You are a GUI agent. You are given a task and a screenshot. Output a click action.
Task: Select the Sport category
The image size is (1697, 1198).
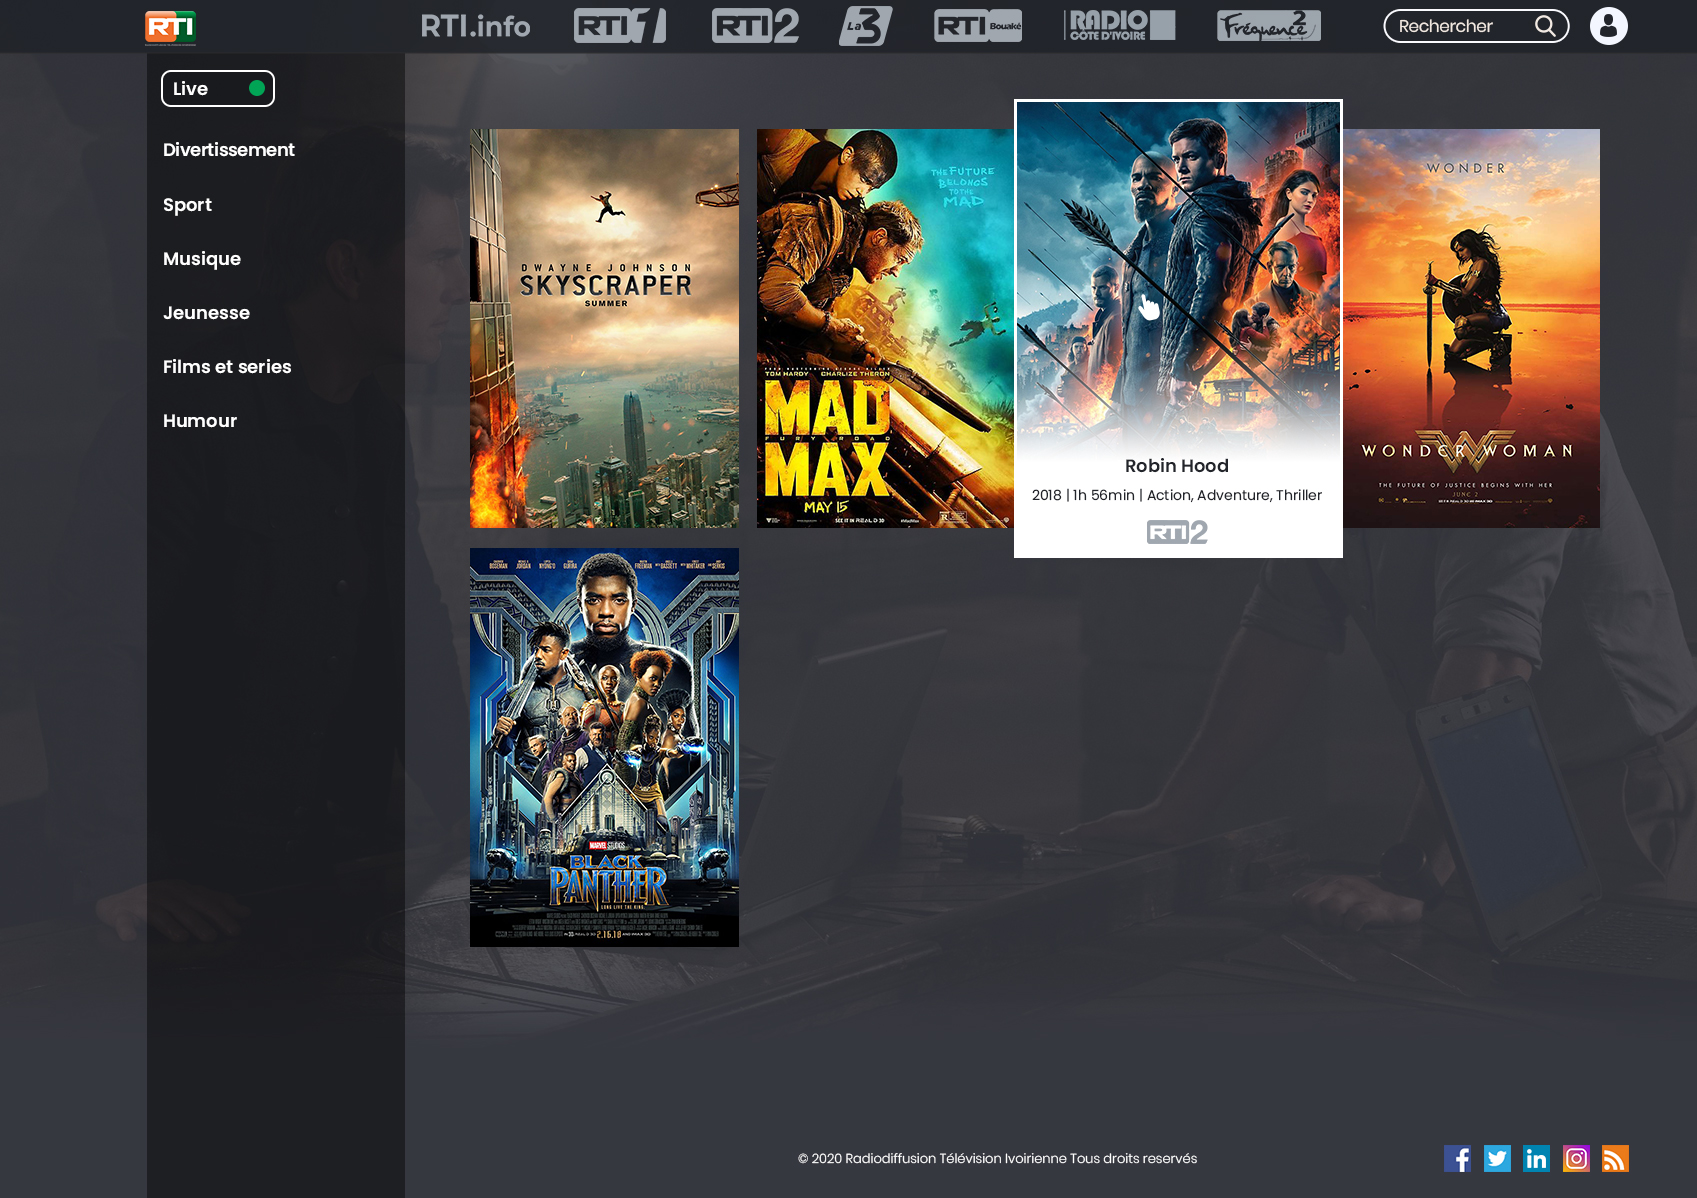click(x=187, y=205)
